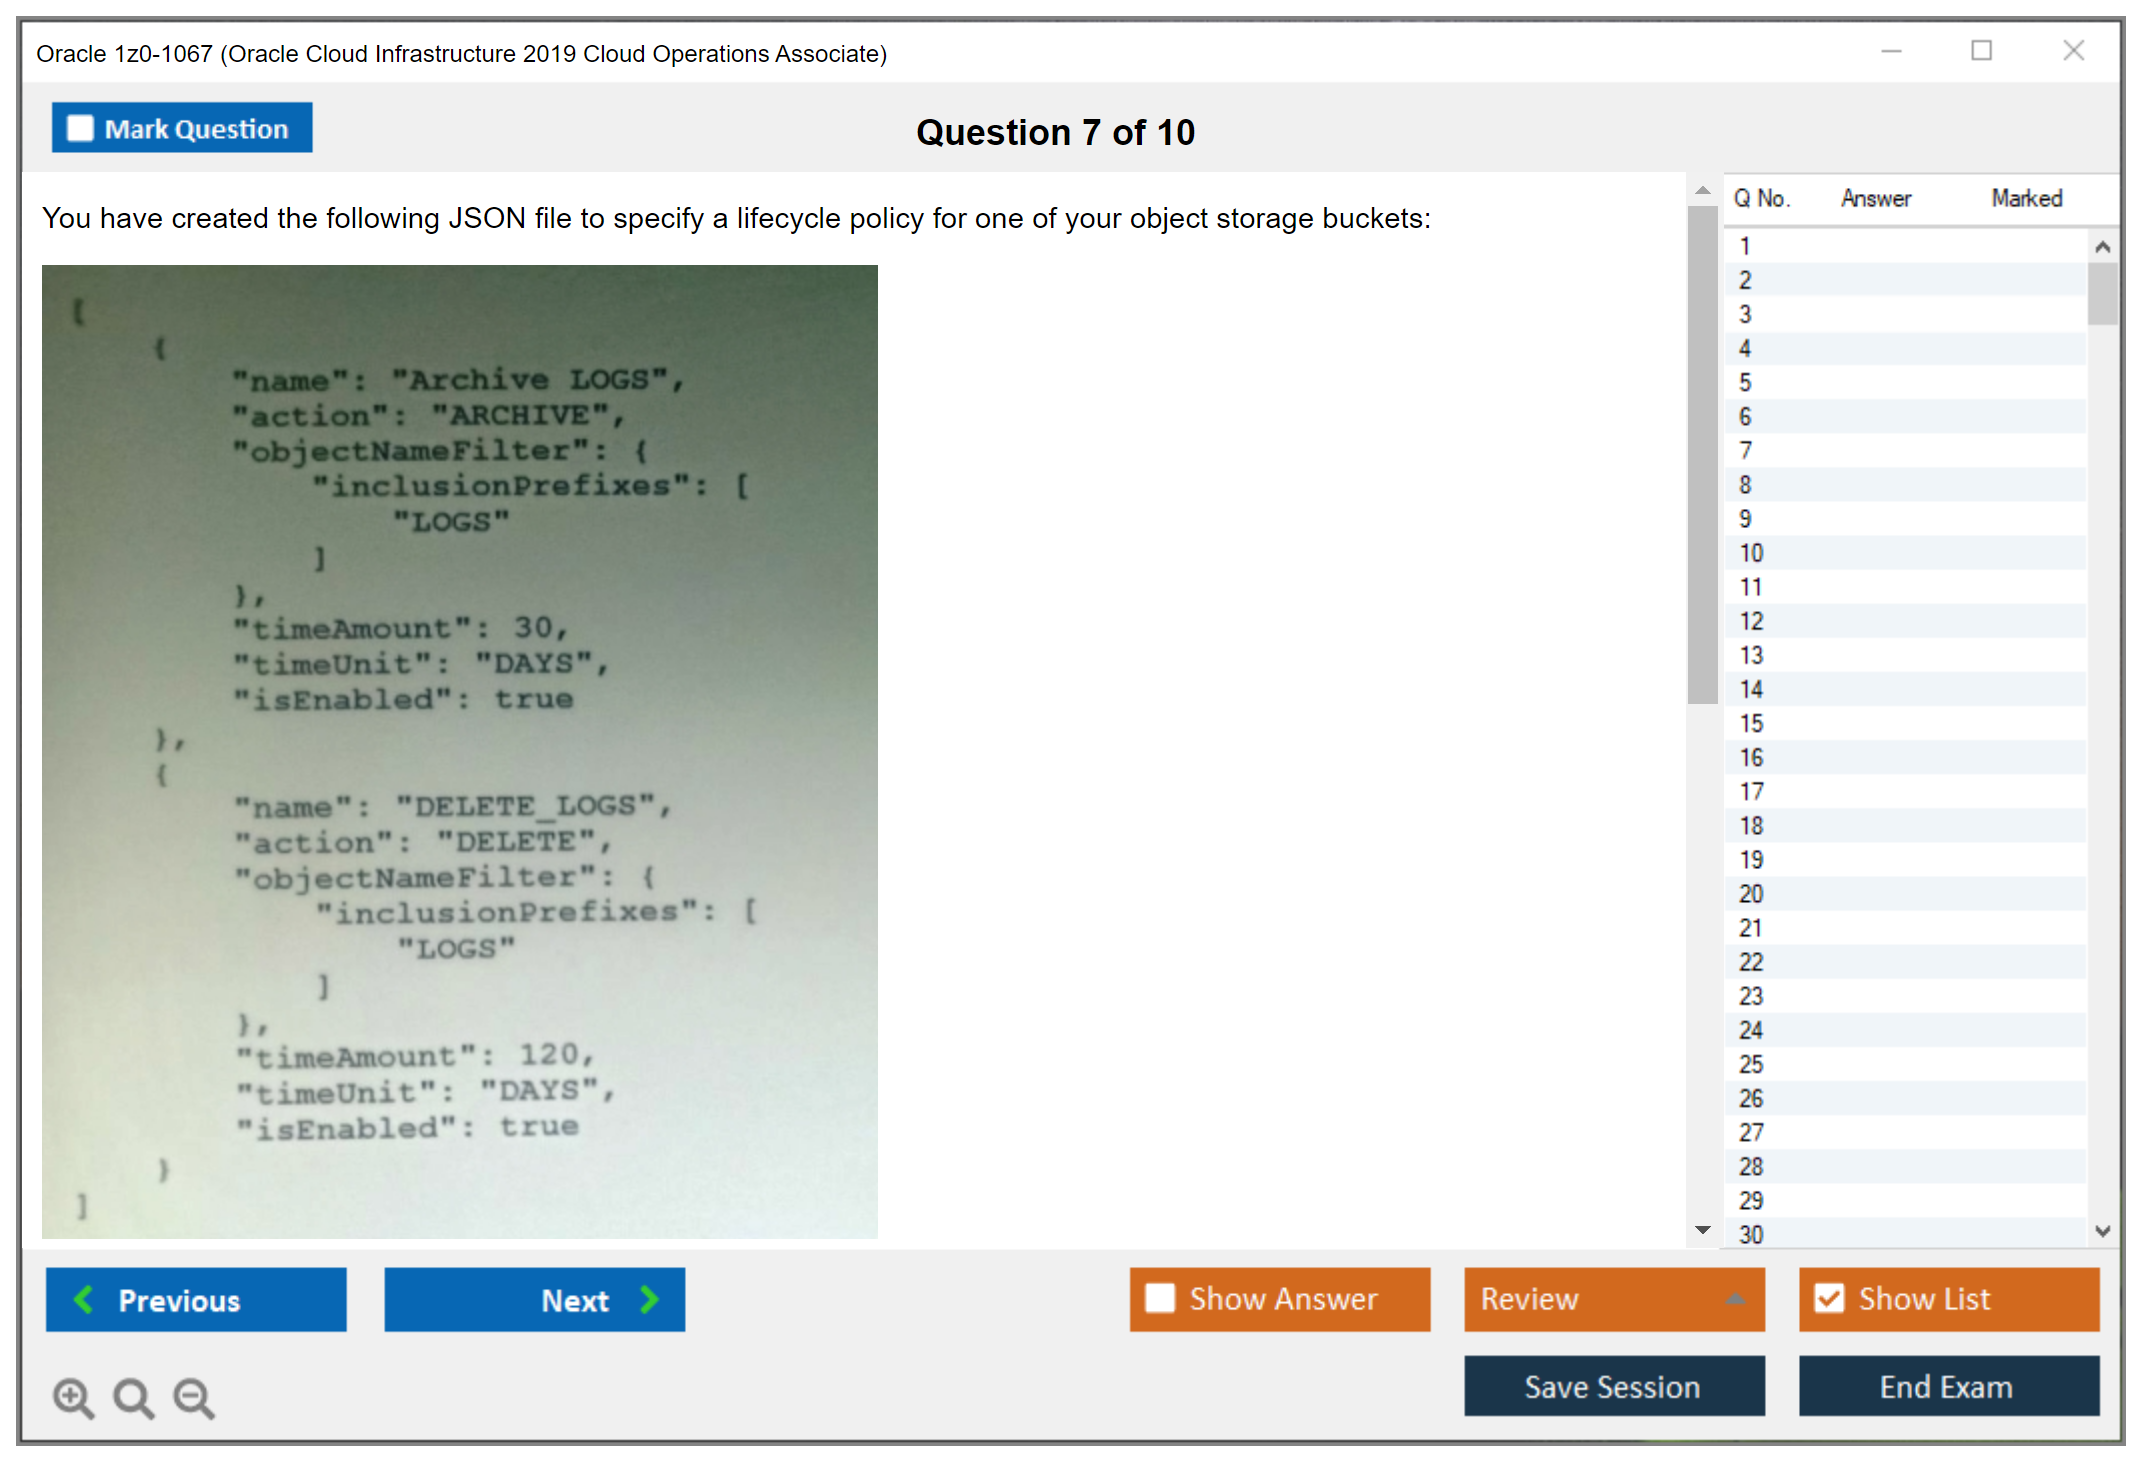Screen dimensions: 2150x1470
Task: Click the green right arrow on Next
Action: coord(650,1299)
